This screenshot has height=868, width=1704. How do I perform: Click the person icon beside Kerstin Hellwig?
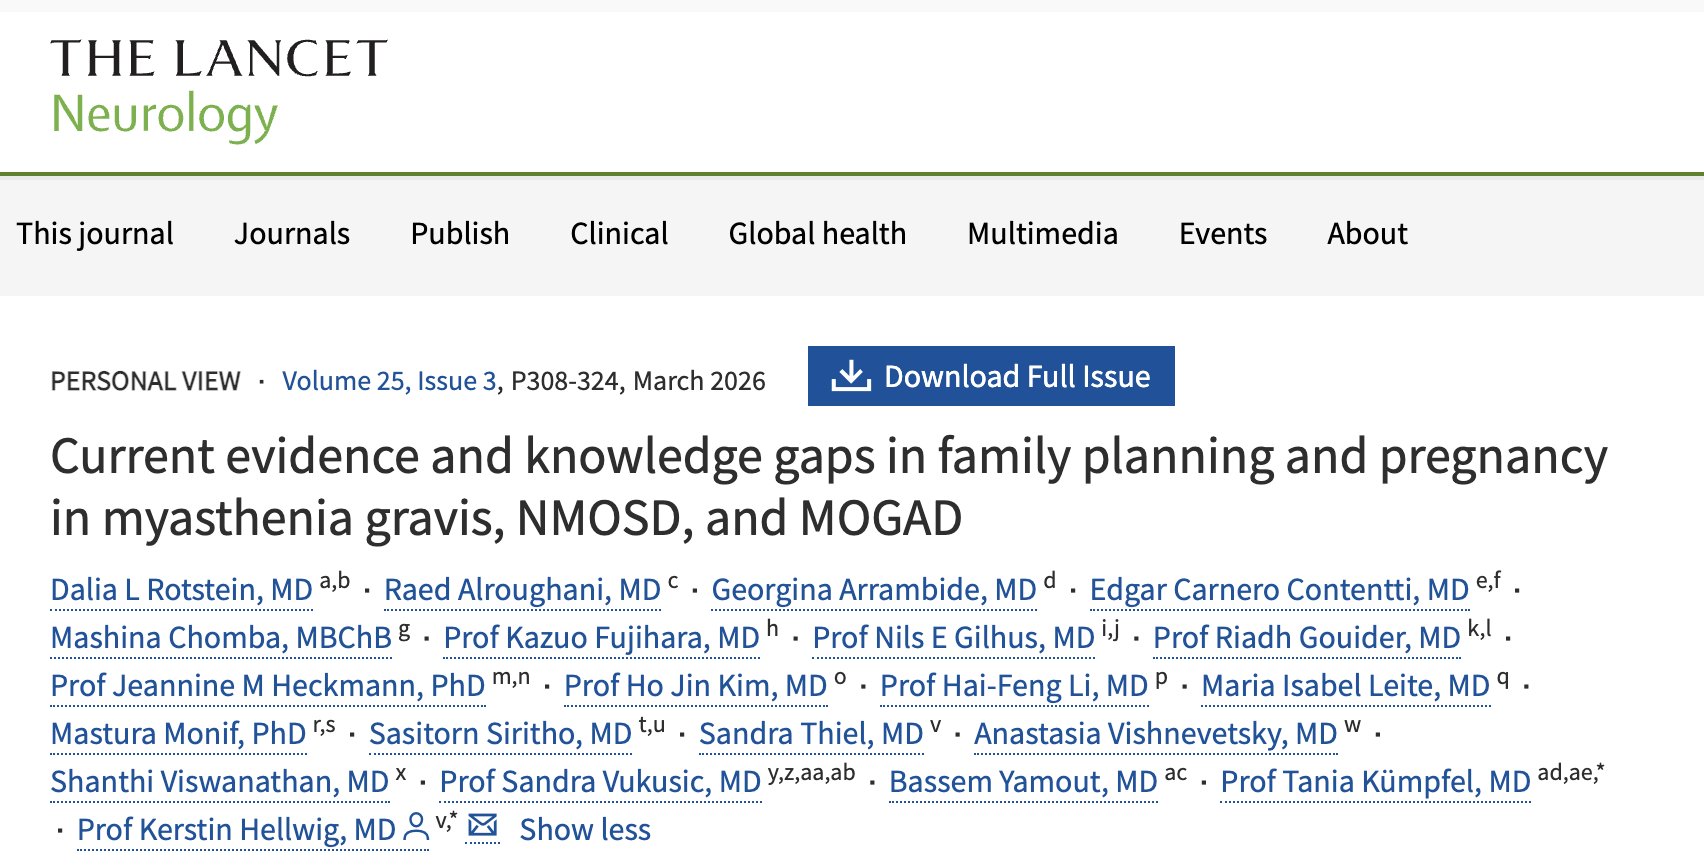pos(415,827)
